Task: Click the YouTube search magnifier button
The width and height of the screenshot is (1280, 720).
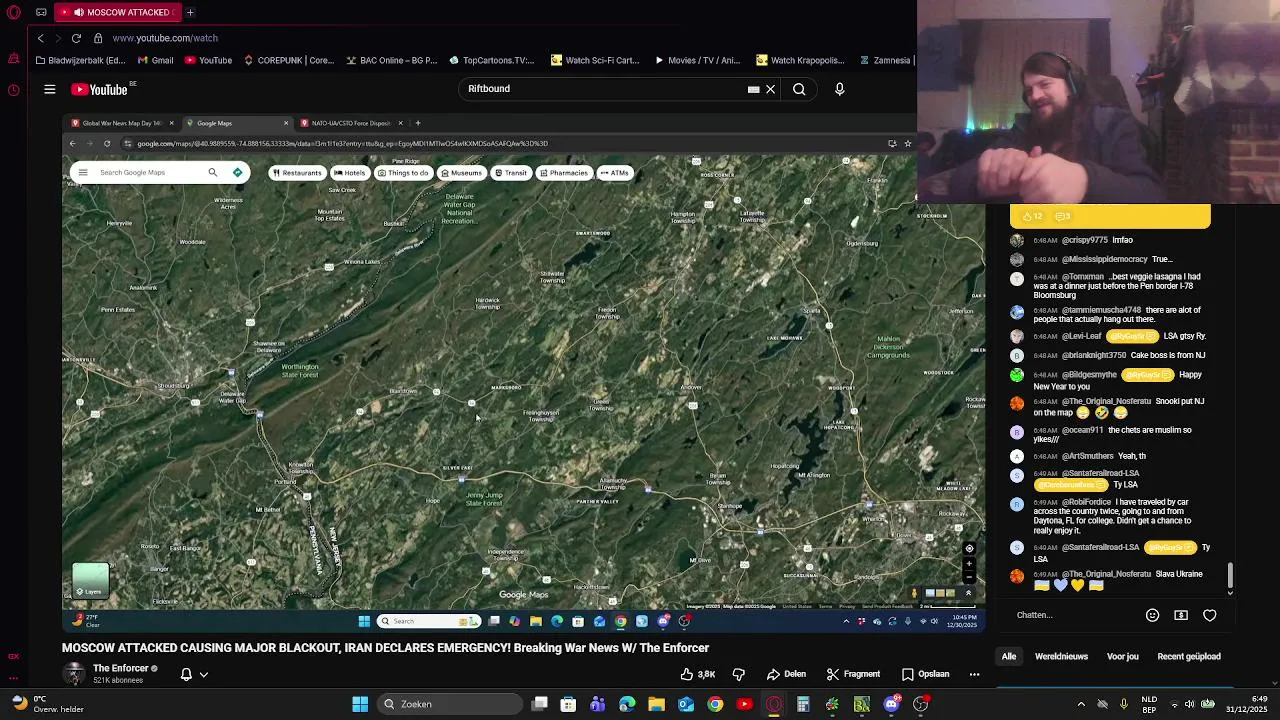Action: [799, 89]
